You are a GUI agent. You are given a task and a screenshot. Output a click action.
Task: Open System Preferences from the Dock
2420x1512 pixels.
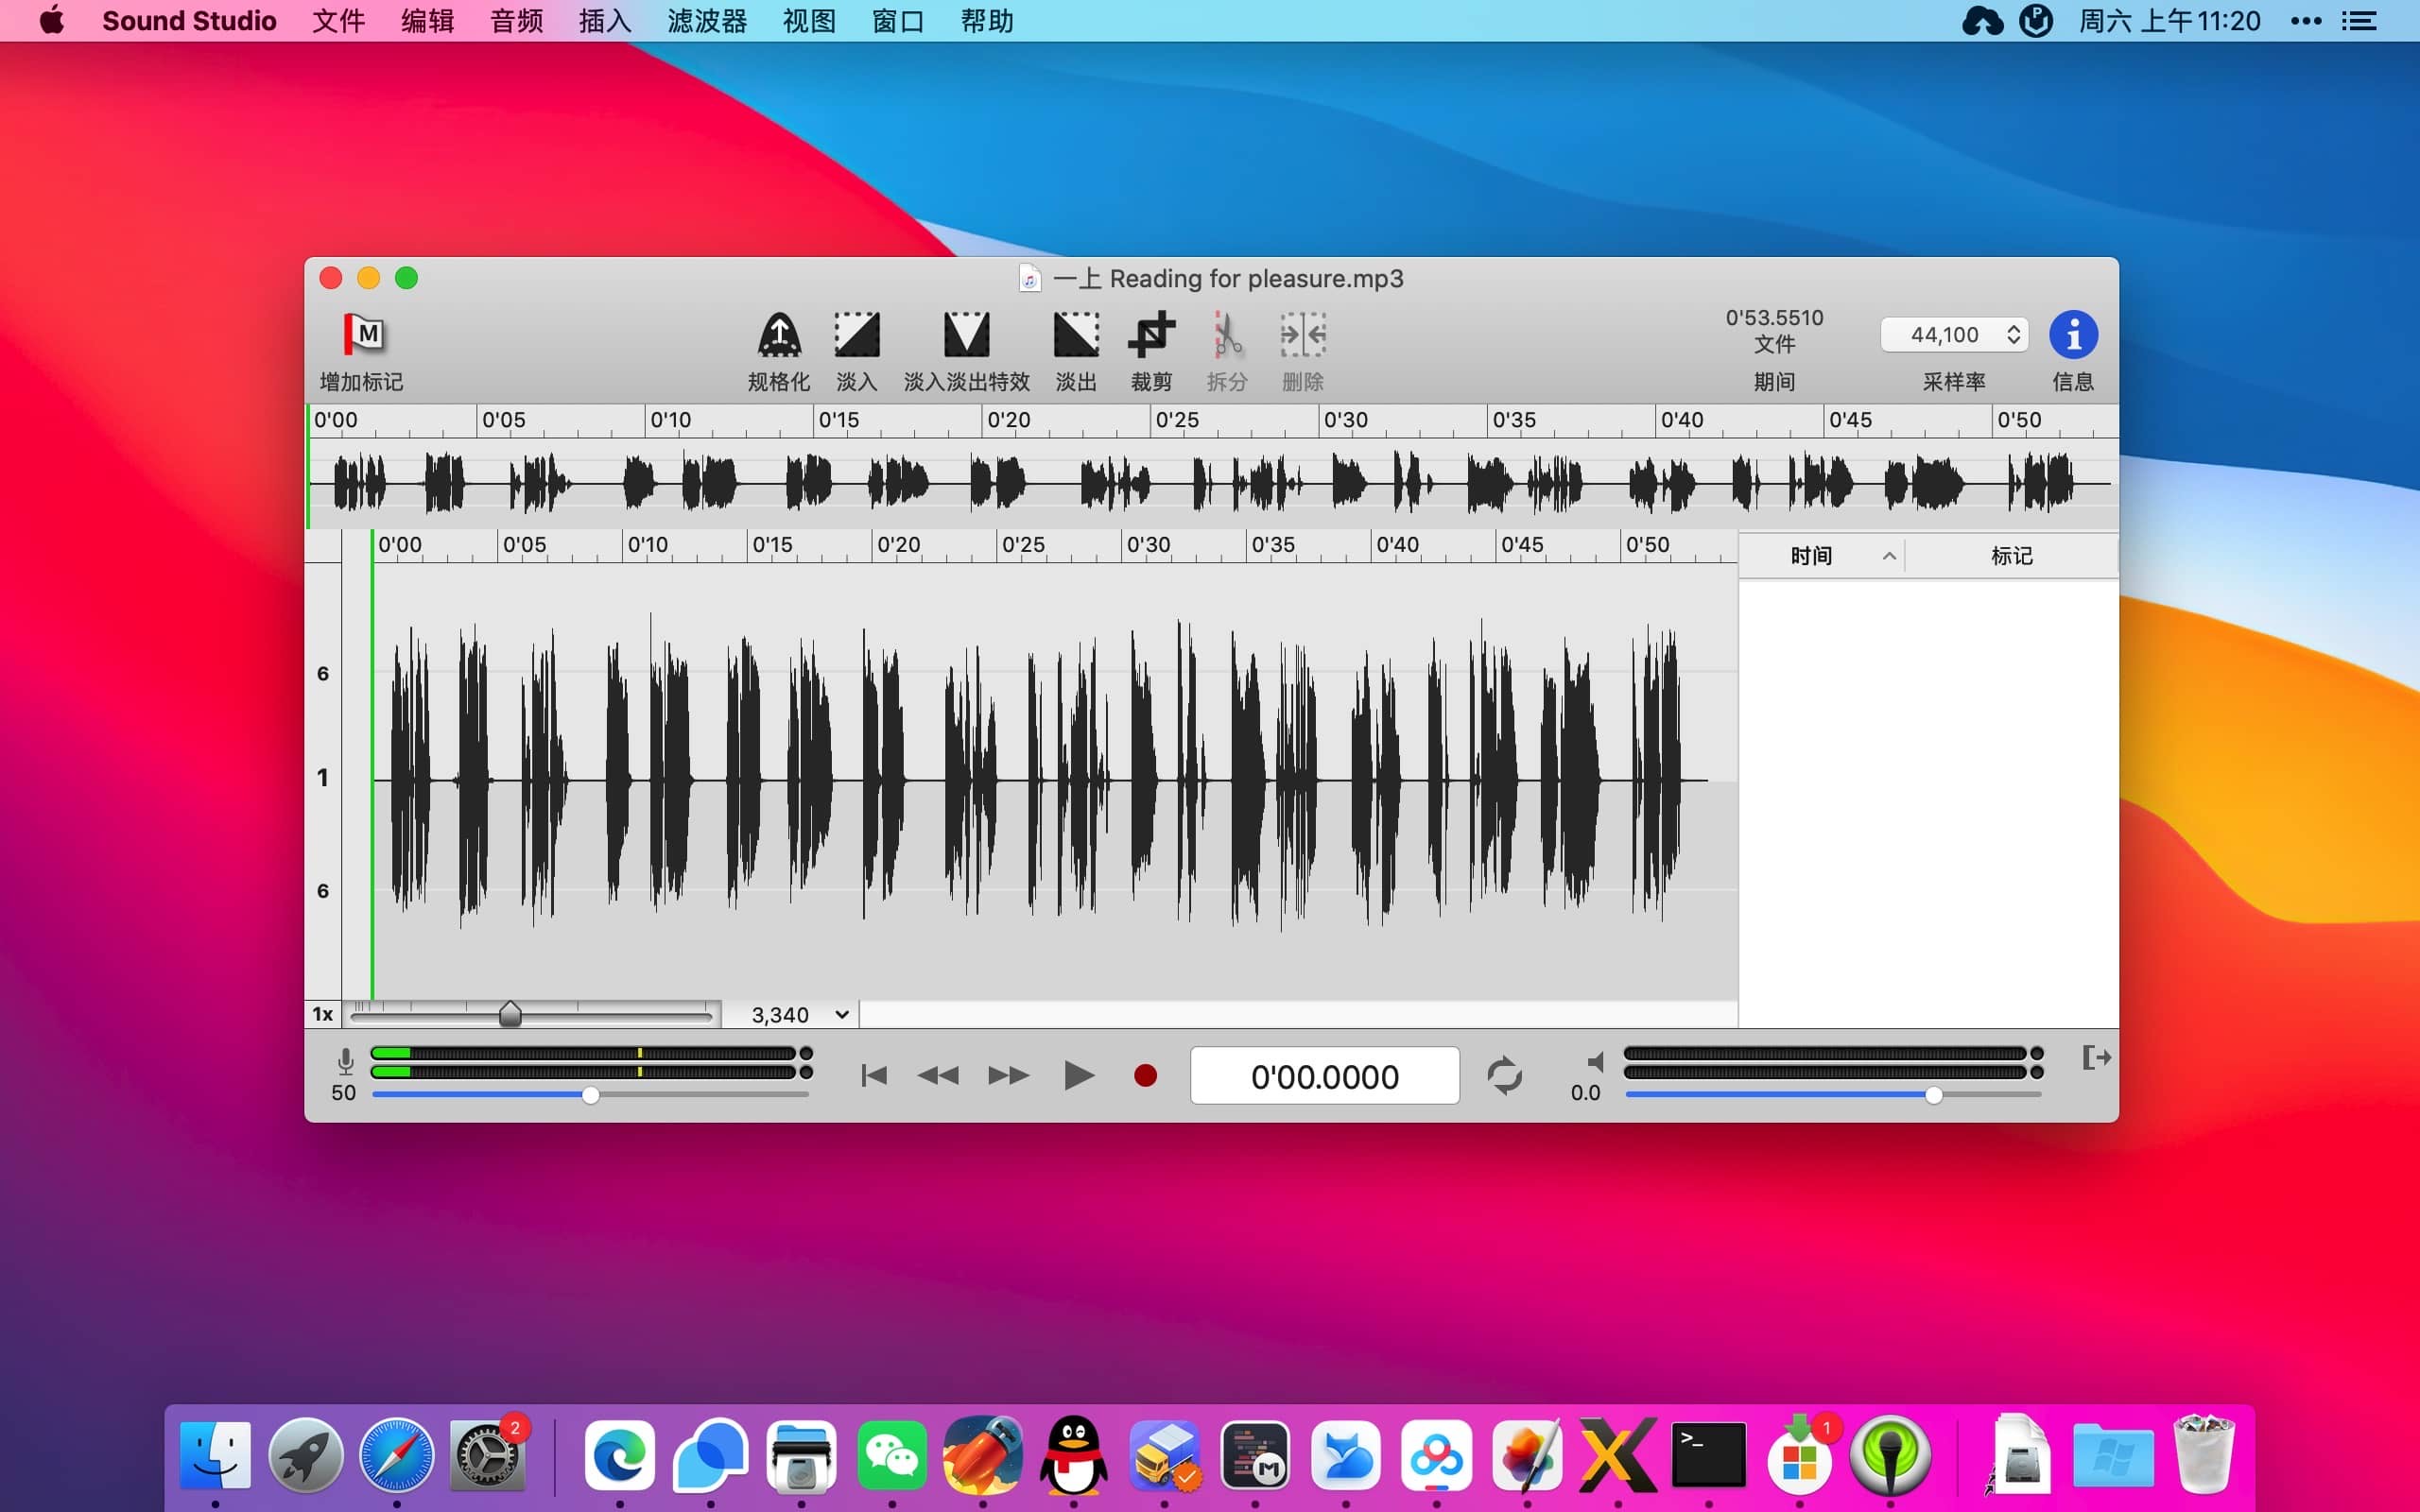point(487,1455)
